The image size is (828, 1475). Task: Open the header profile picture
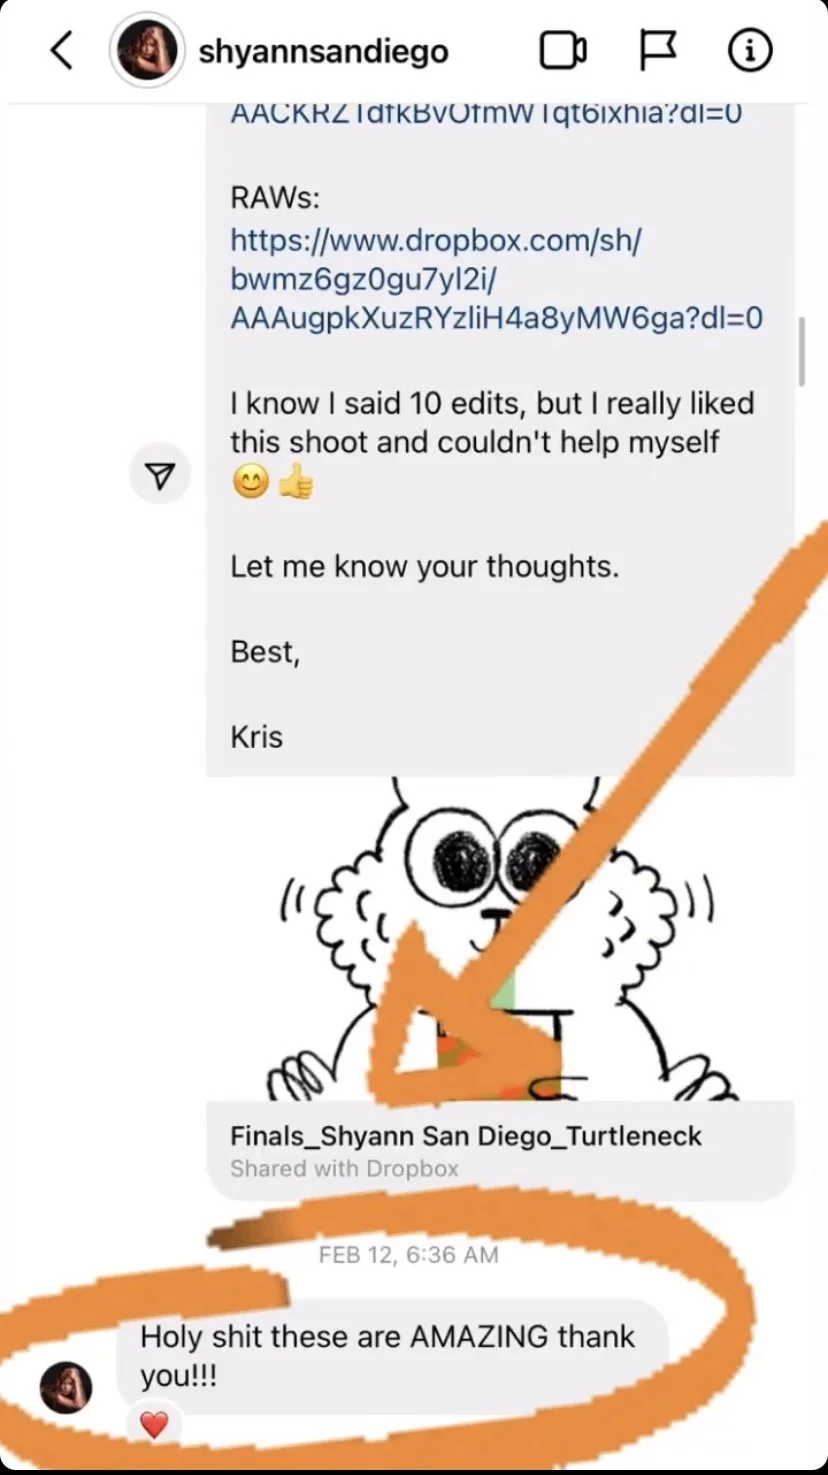[147, 50]
